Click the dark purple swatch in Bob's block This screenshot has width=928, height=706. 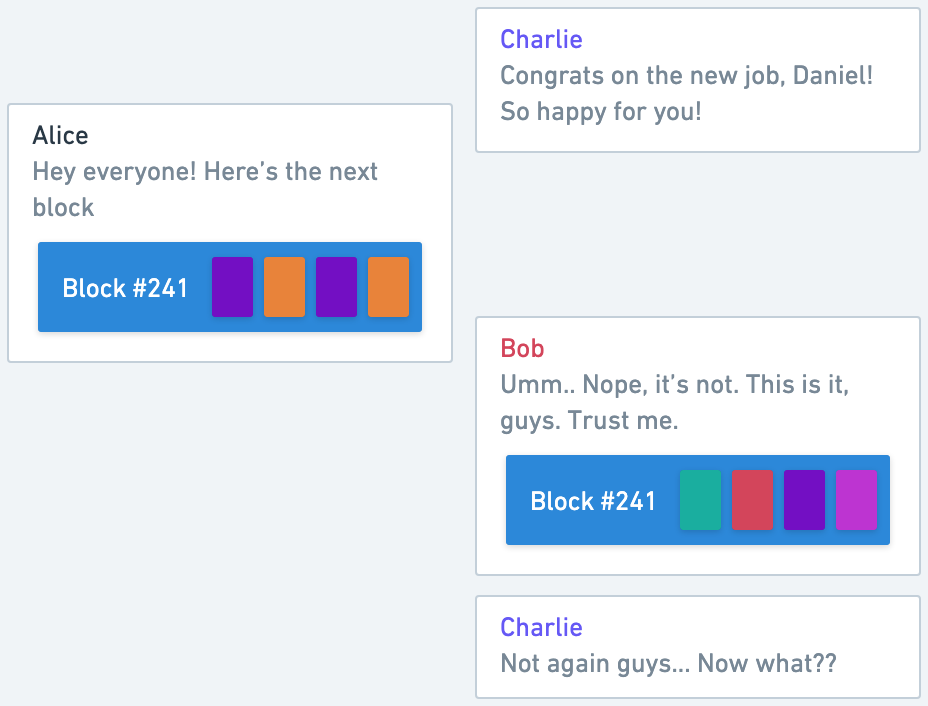pos(804,500)
